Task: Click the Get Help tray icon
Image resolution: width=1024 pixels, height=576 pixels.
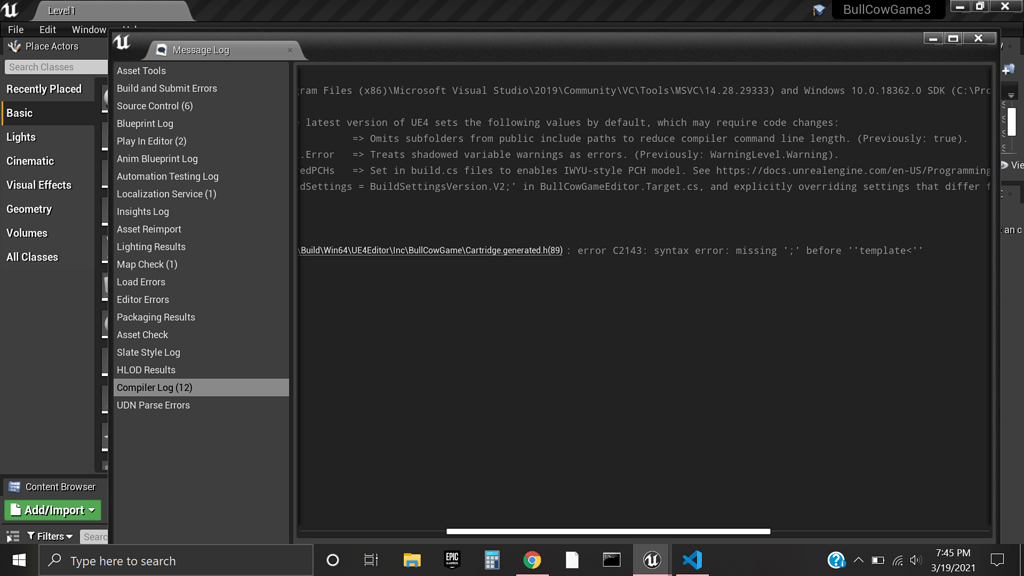Action: click(x=836, y=560)
